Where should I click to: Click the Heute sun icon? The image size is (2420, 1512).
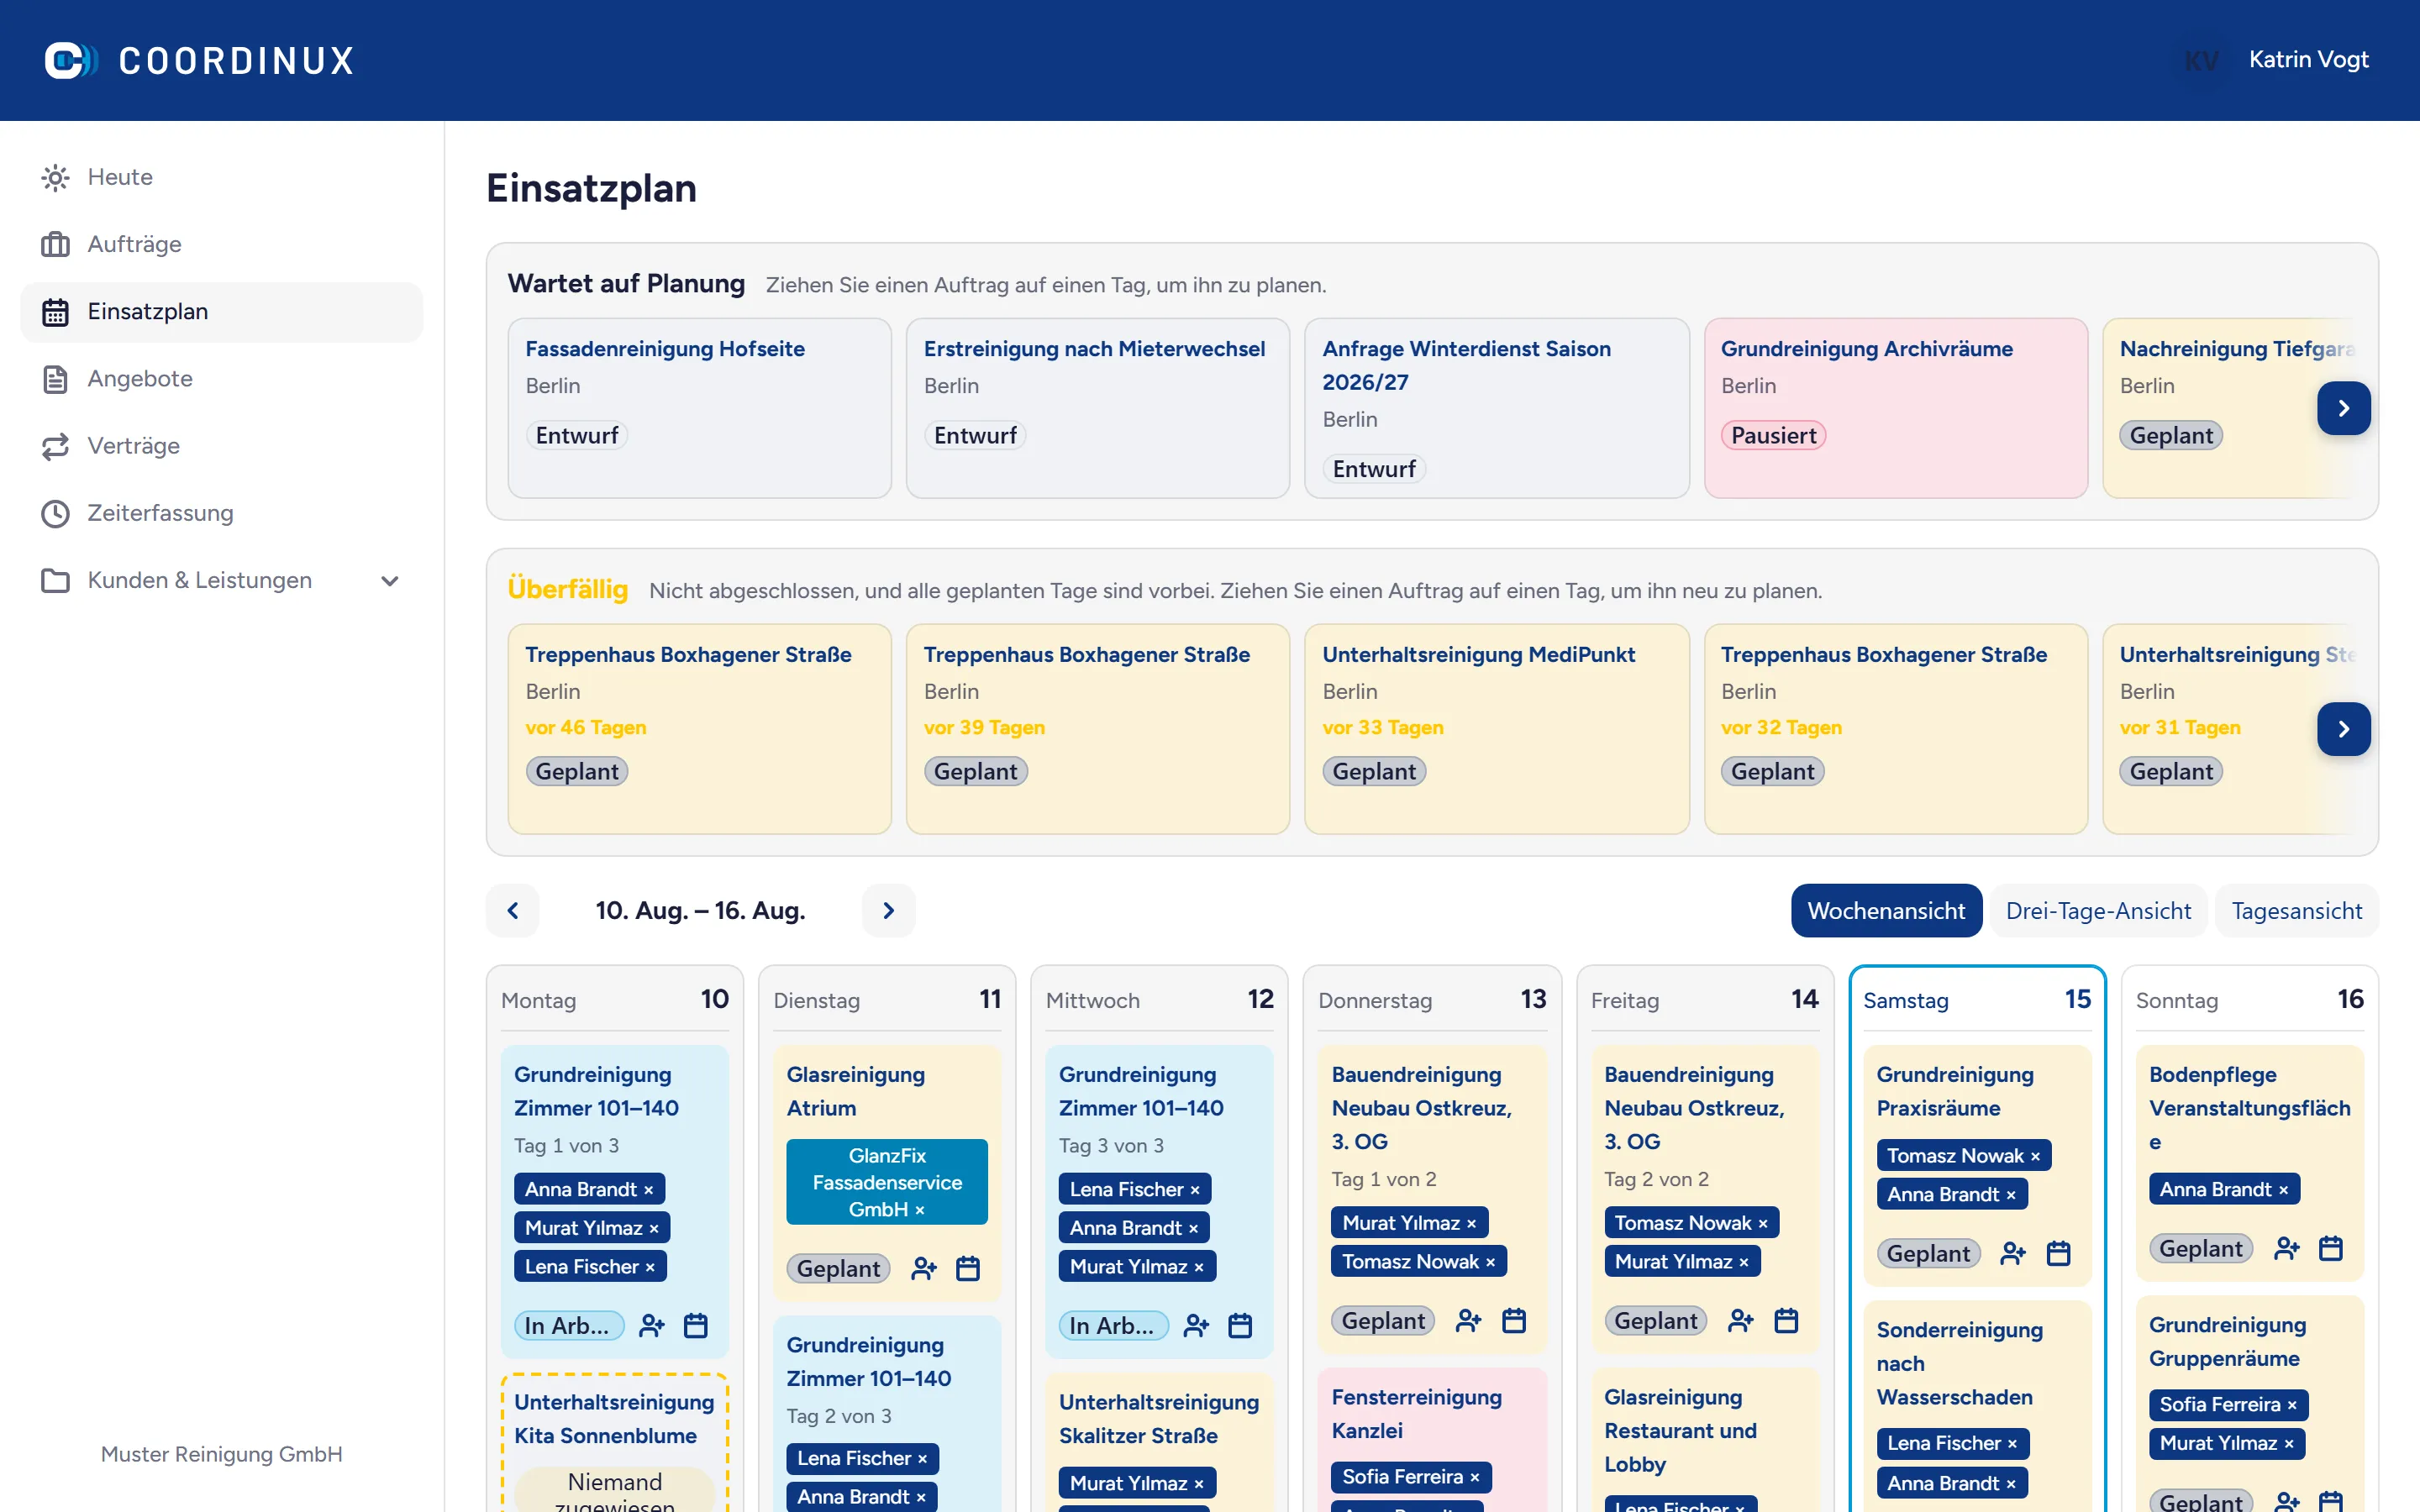(55, 178)
